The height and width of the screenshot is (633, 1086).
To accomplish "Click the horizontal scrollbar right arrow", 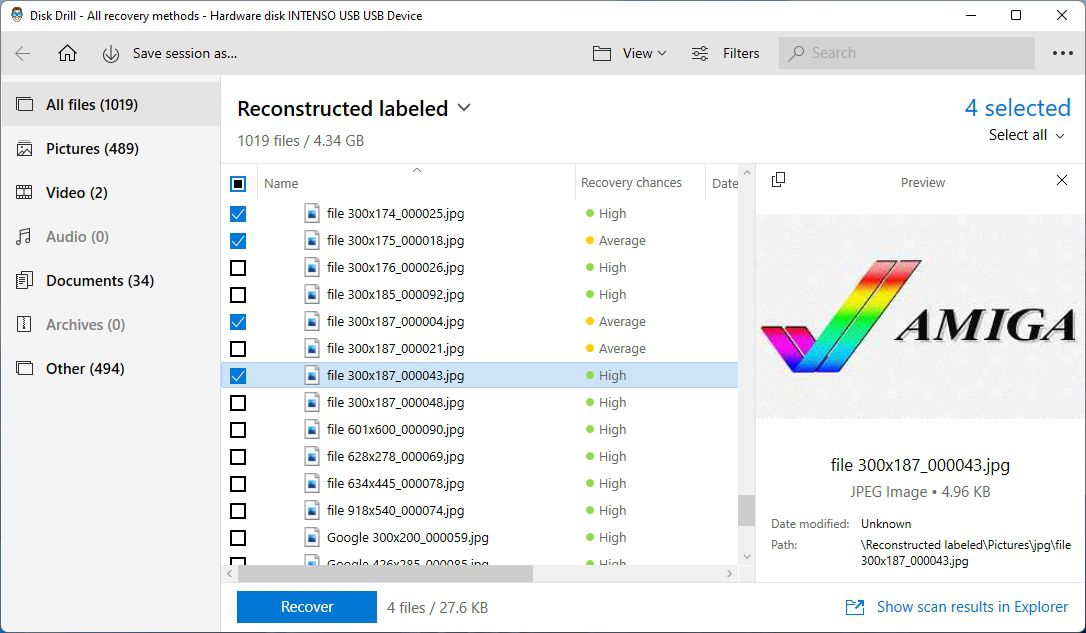I will tap(729, 573).
